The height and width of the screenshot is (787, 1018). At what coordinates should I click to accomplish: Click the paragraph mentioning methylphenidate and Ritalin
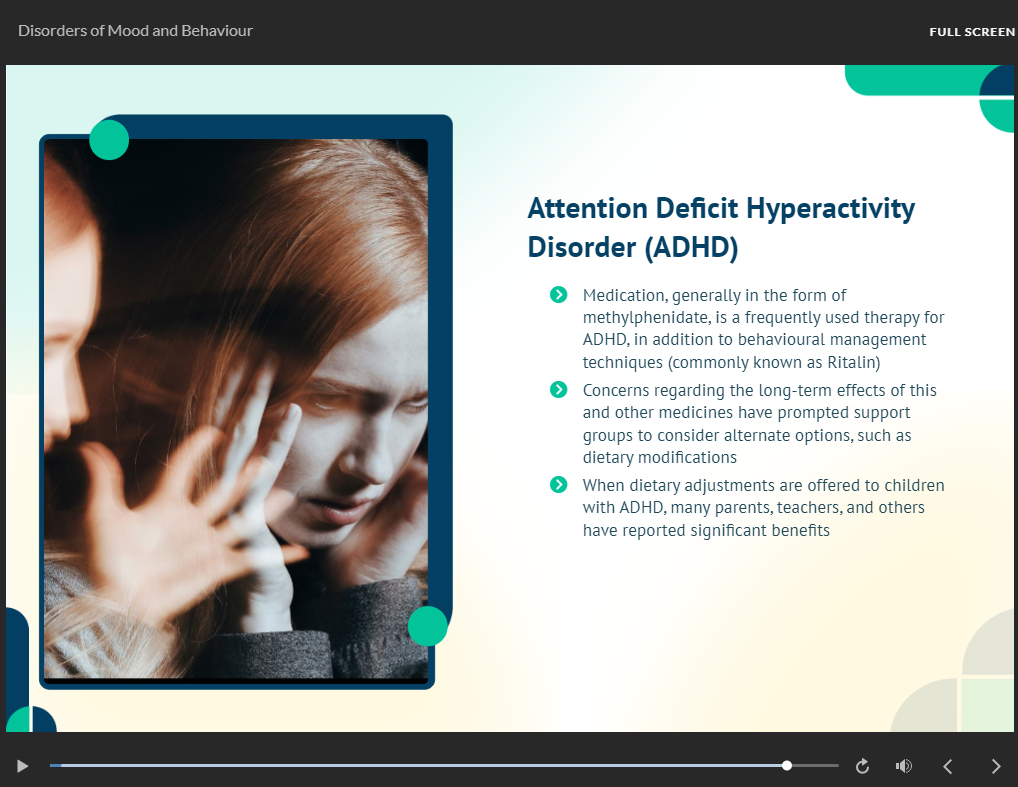pyautogui.click(x=763, y=328)
